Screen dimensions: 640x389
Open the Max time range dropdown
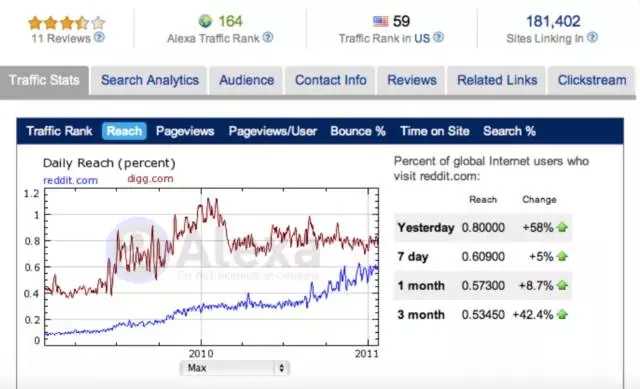[x=234, y=368]
